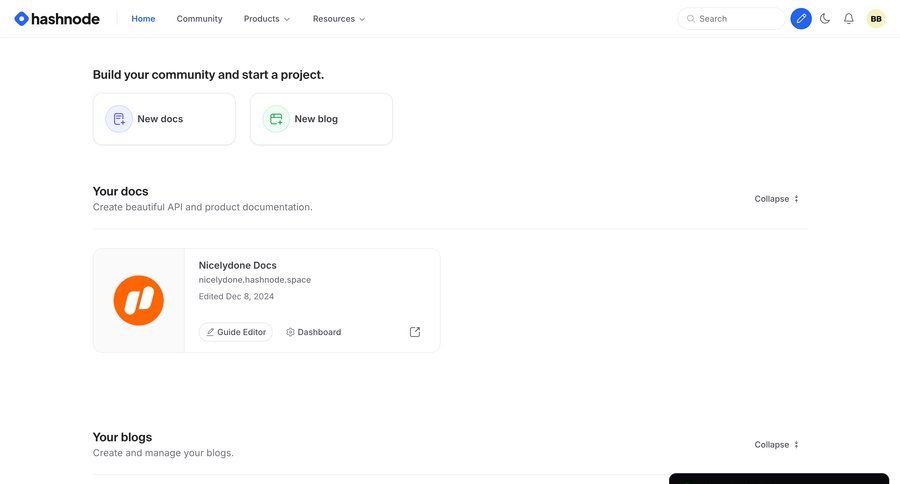This screenshot has height=484, width=900.
Task: Toggle dark mode with moon icon
Action: click(x=825, y=19)
